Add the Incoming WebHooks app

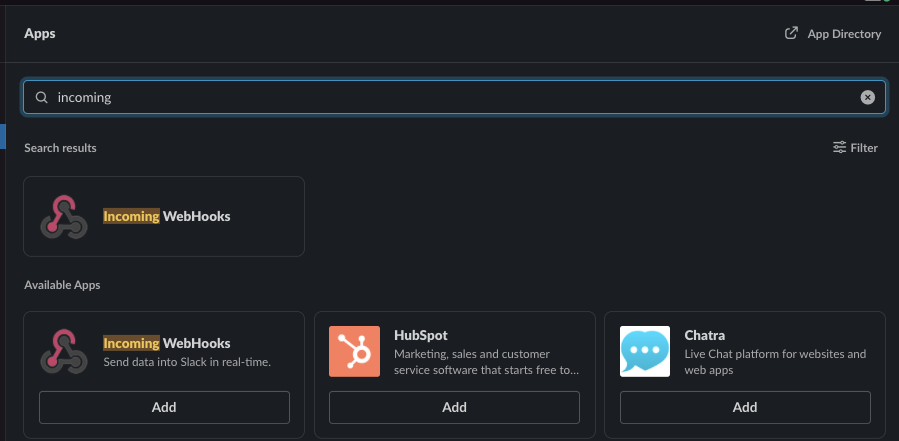click(x=164, y=407)
